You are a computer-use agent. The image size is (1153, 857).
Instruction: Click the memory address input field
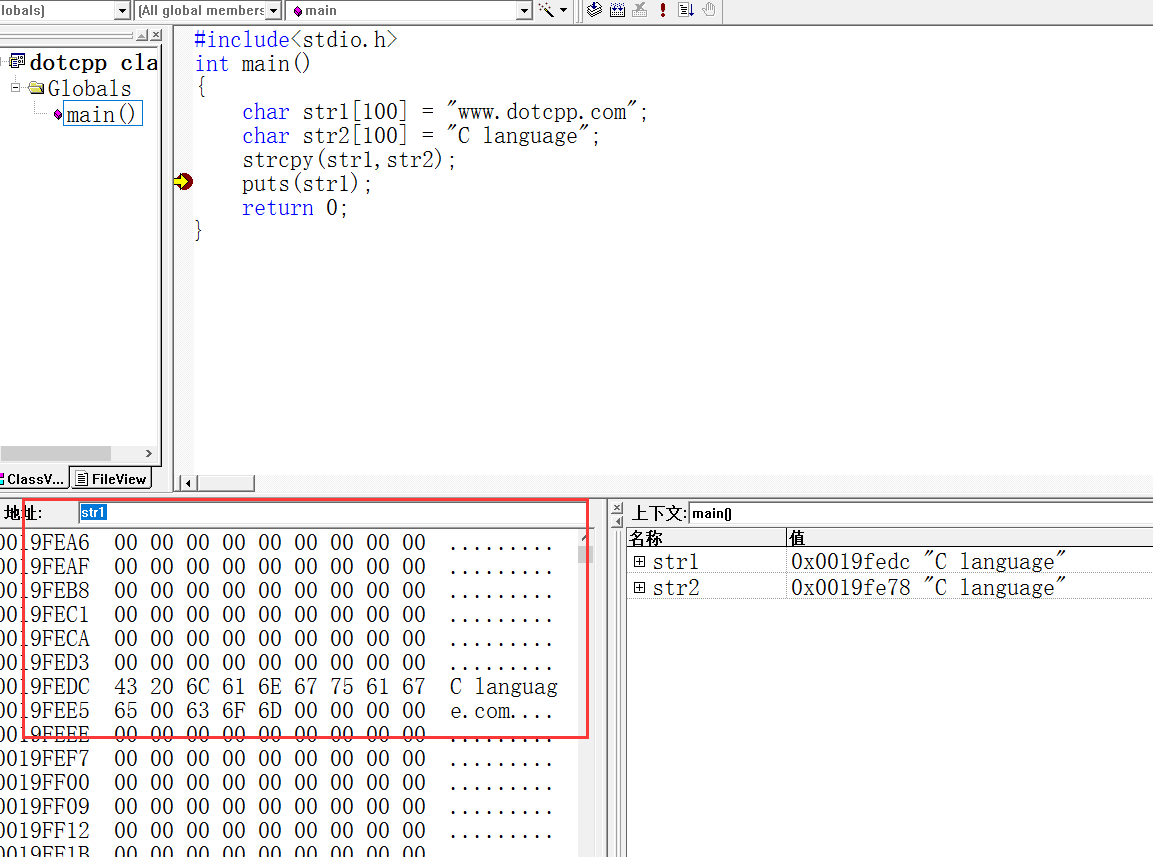pos(330,513)
